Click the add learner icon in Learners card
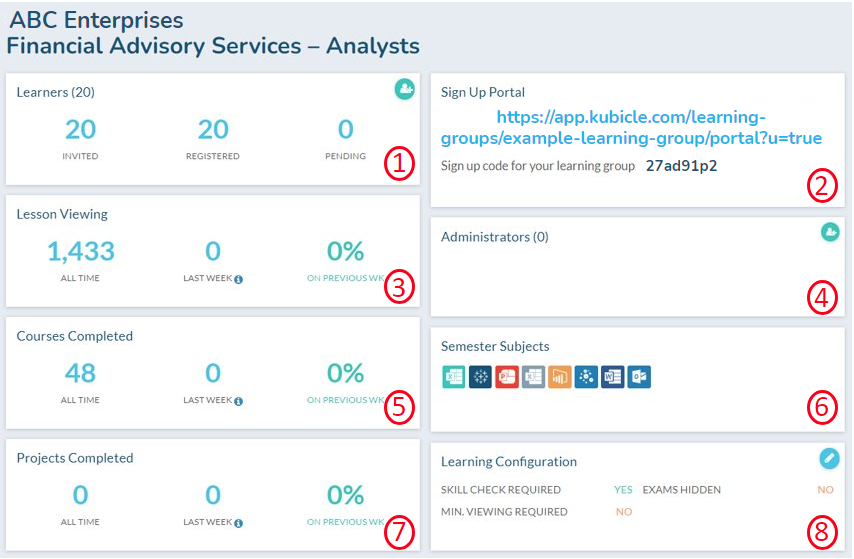 pyautogui.click(x=404, y=91)
